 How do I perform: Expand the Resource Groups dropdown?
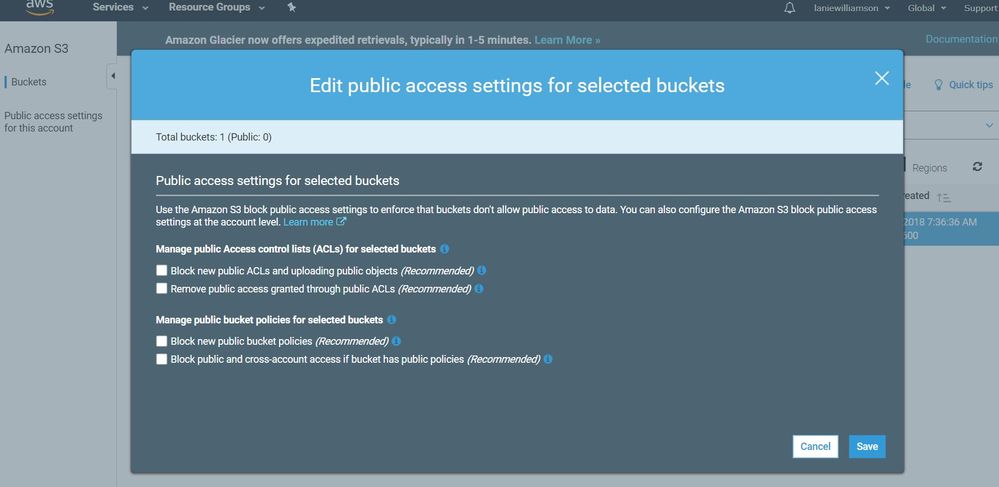tap(217, 8)
